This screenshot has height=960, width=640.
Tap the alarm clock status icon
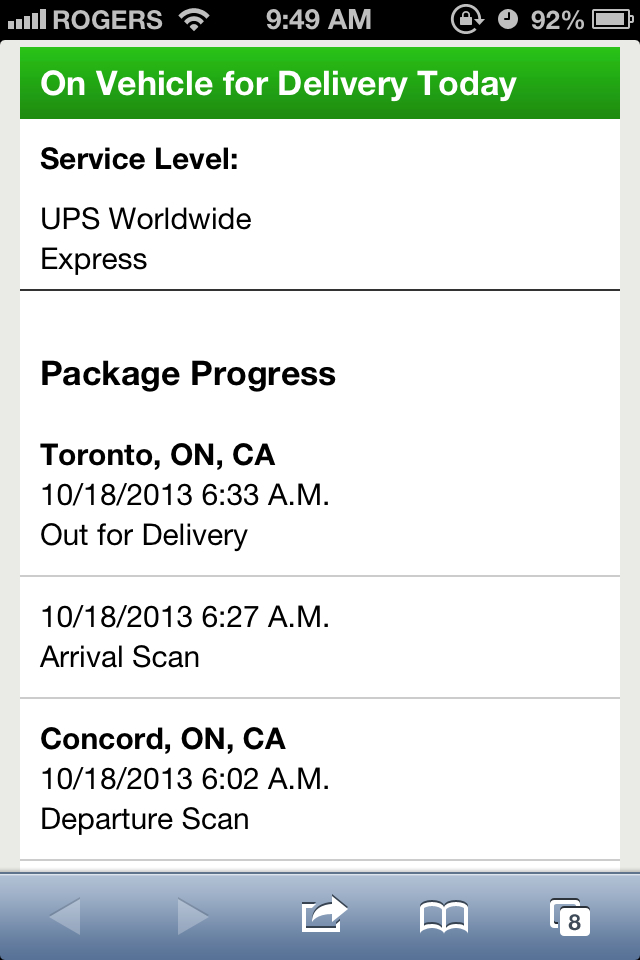click(x=507, y=20)
